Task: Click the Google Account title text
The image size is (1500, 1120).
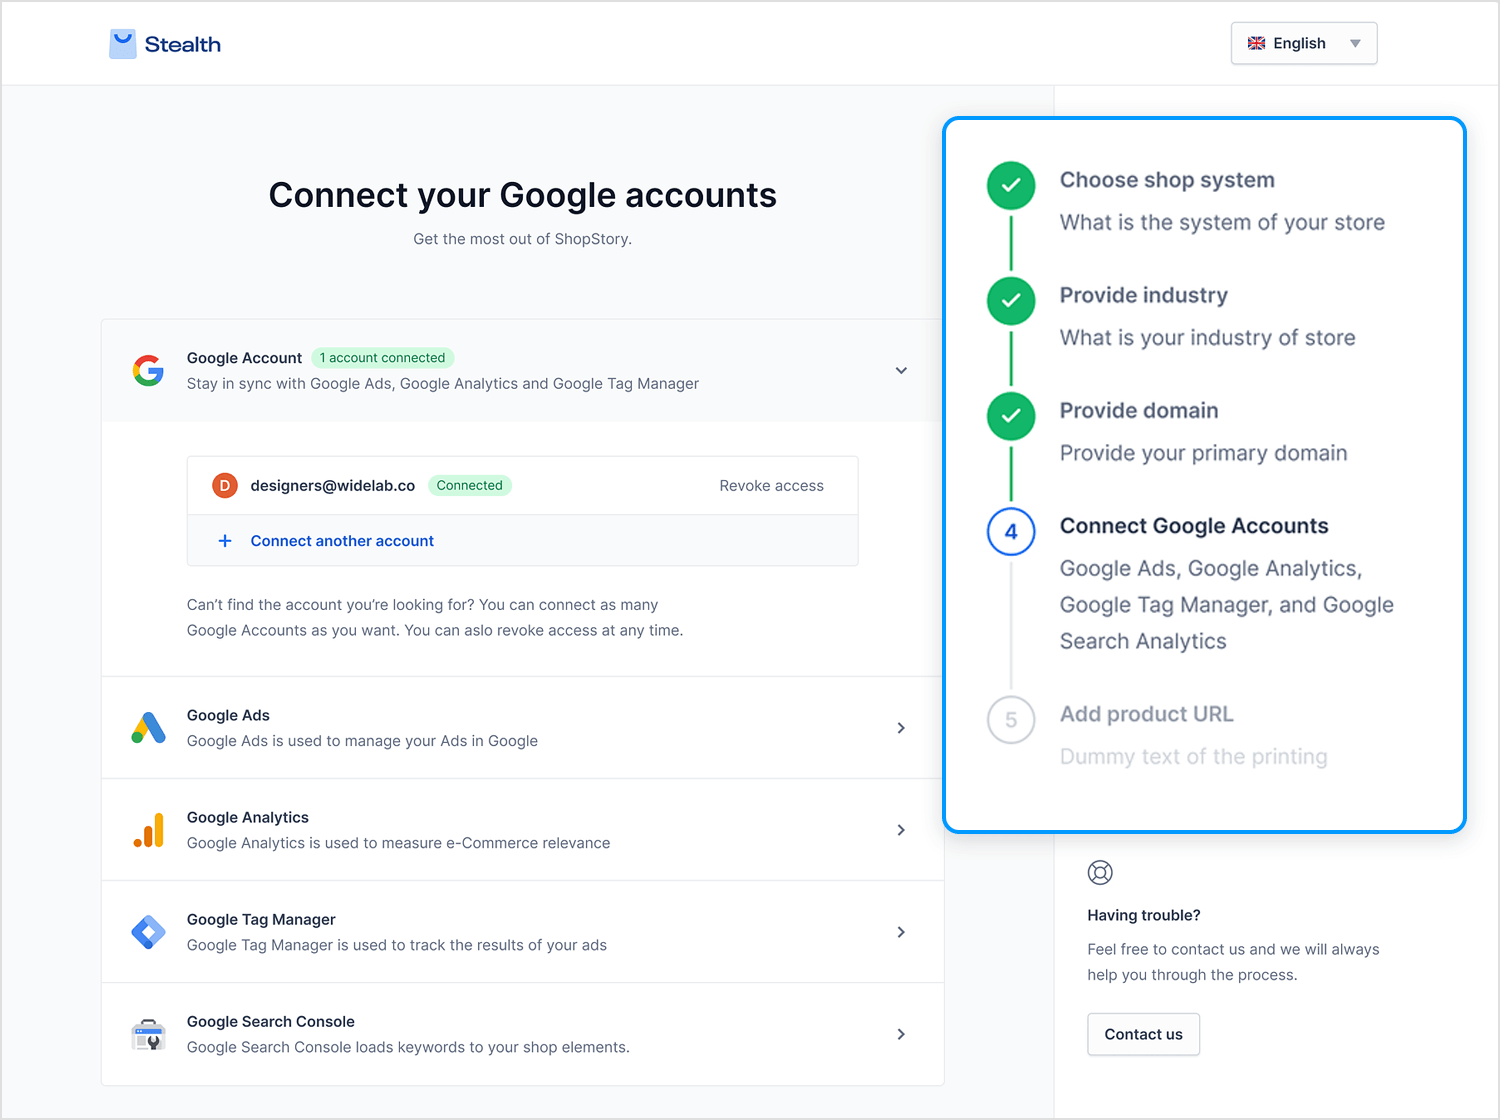Action: tap(244, 358)
